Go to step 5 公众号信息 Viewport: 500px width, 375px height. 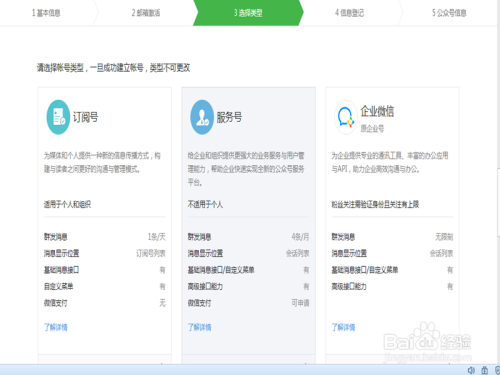[449, 13]
